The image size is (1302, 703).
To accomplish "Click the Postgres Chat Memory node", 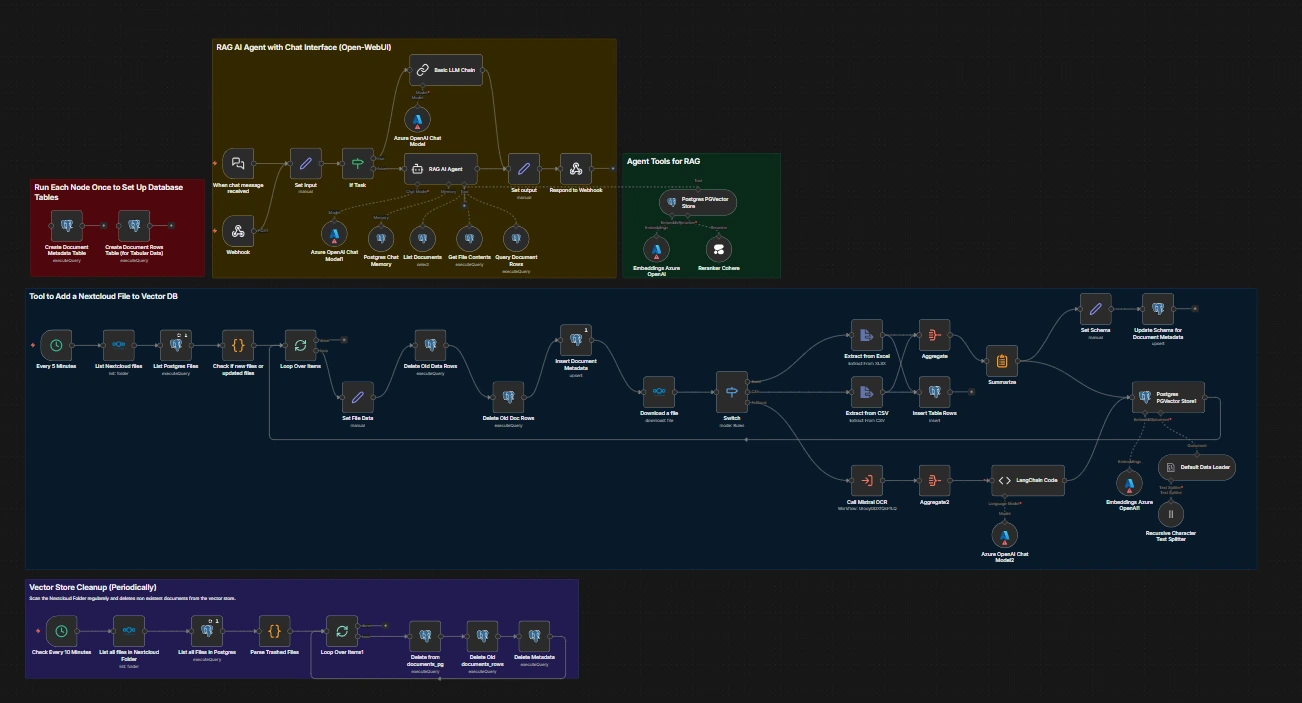I will pos(381,239).
